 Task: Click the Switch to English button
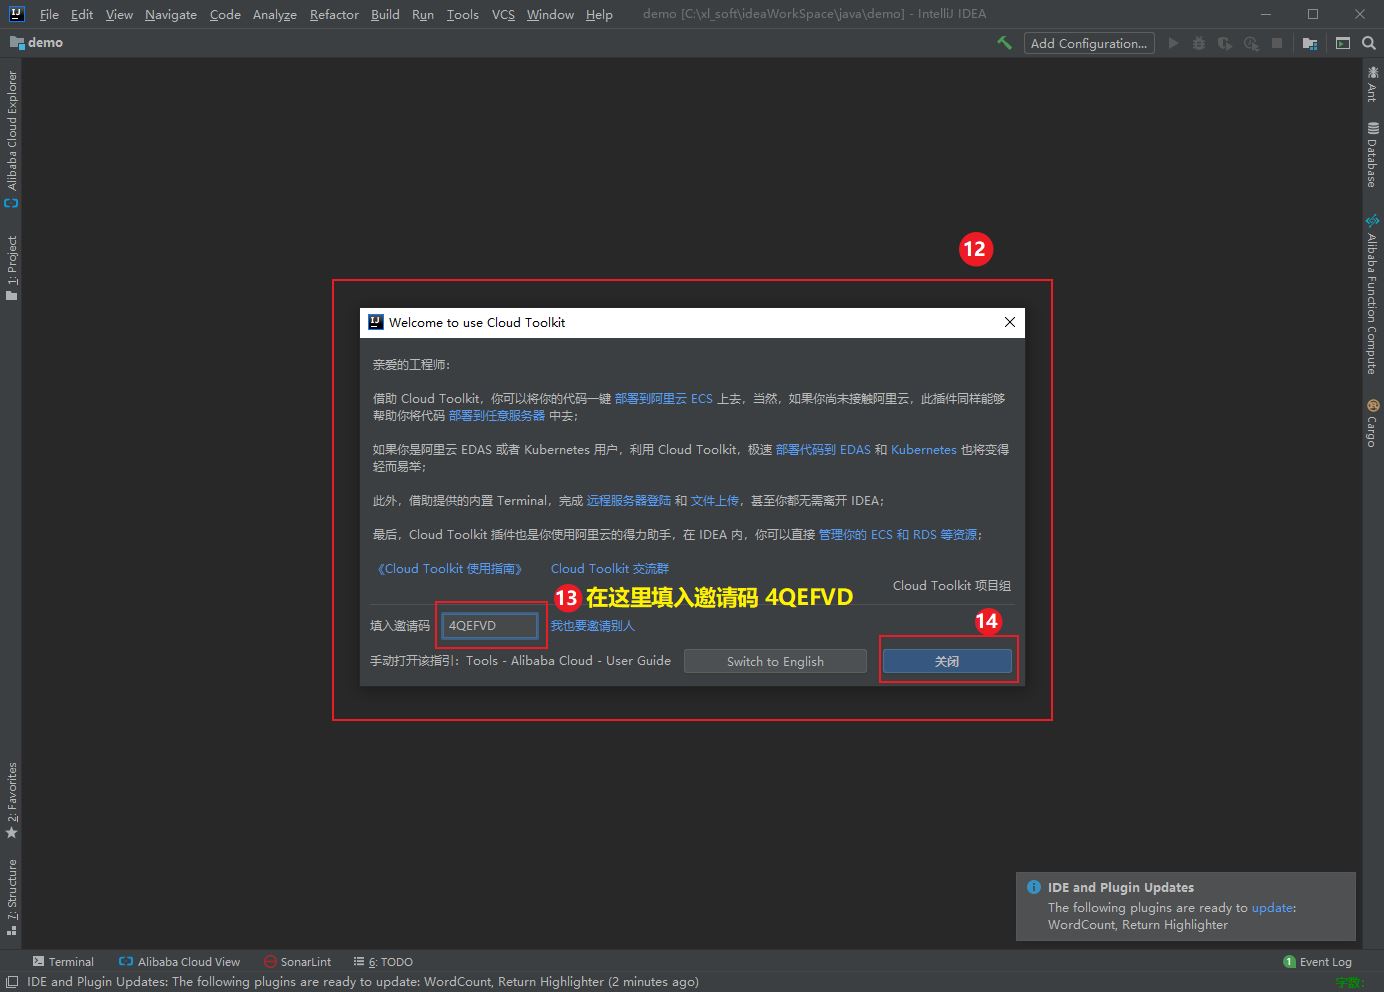click(775, 661)
